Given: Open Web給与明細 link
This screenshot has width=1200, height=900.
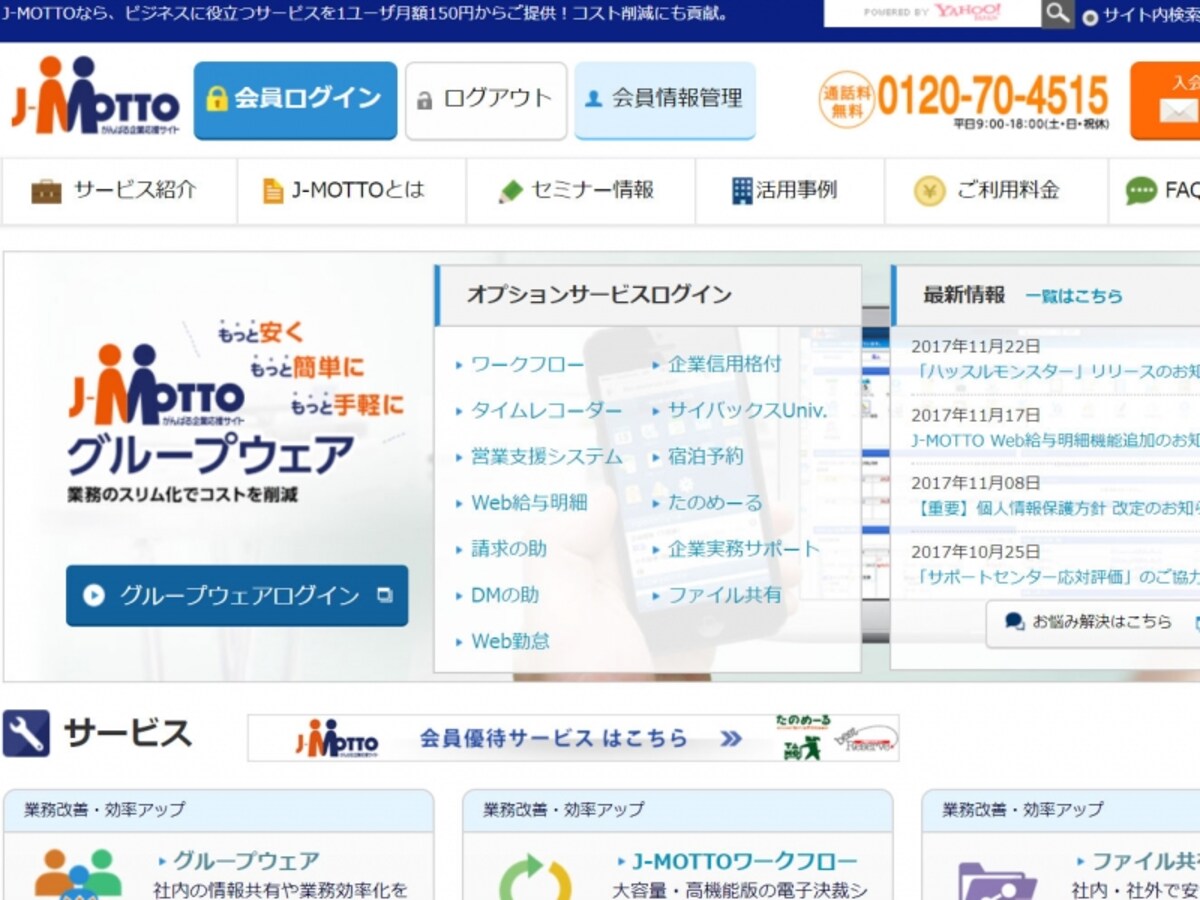Looking at the screenshot, I should click(529, 503).
